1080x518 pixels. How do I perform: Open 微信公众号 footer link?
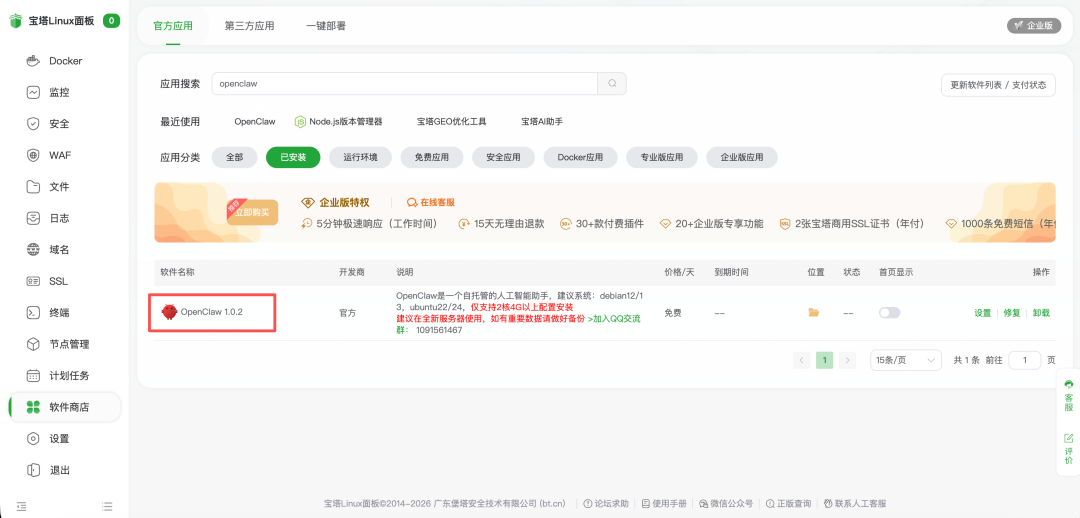(726, 504)
